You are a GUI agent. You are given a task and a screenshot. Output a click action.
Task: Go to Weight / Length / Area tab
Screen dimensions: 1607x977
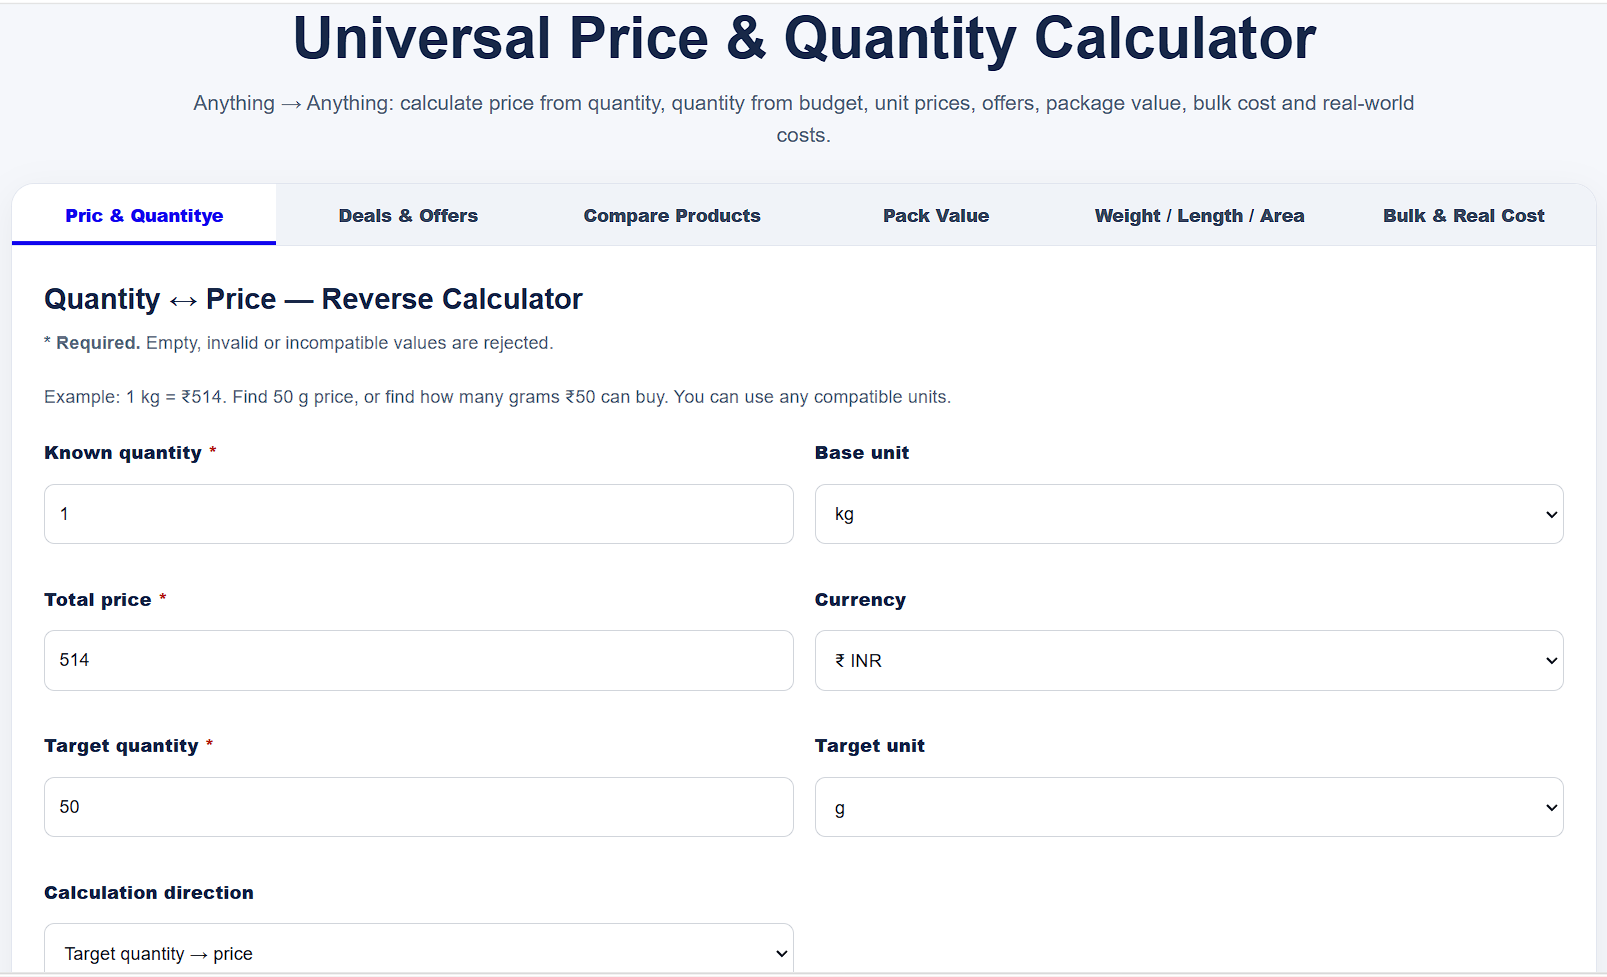click(x=1199, y=216)
